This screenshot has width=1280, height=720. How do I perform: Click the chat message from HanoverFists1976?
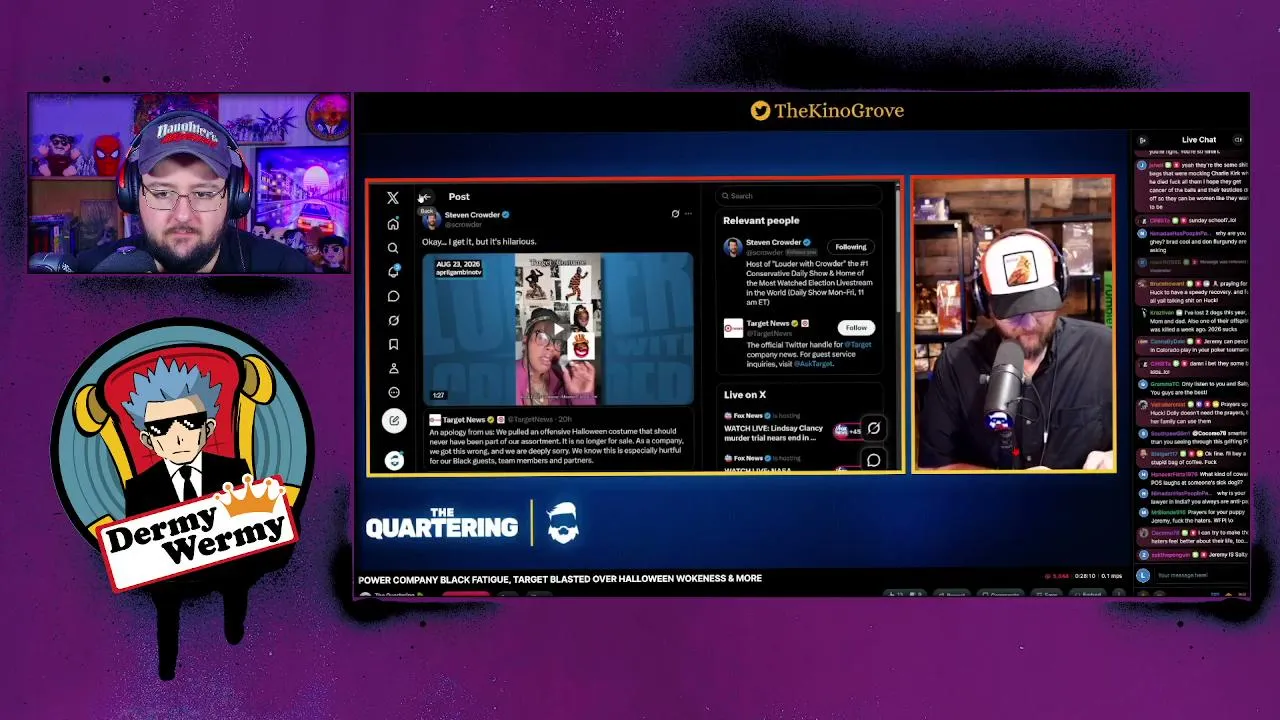[1195, 479]
